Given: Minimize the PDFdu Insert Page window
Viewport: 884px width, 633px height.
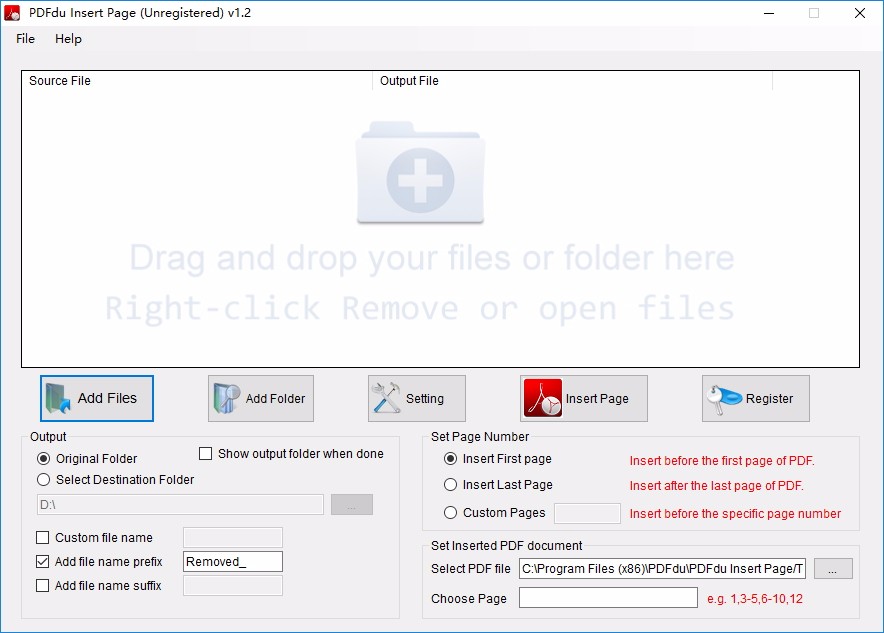Looking at the screenshot, I should 769,13.
